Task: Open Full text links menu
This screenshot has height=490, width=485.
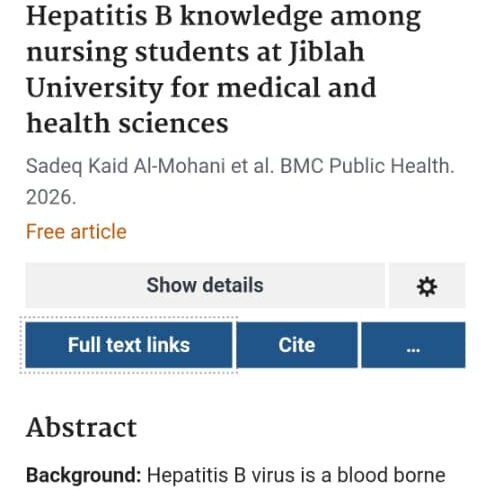Action: (129, 345)
